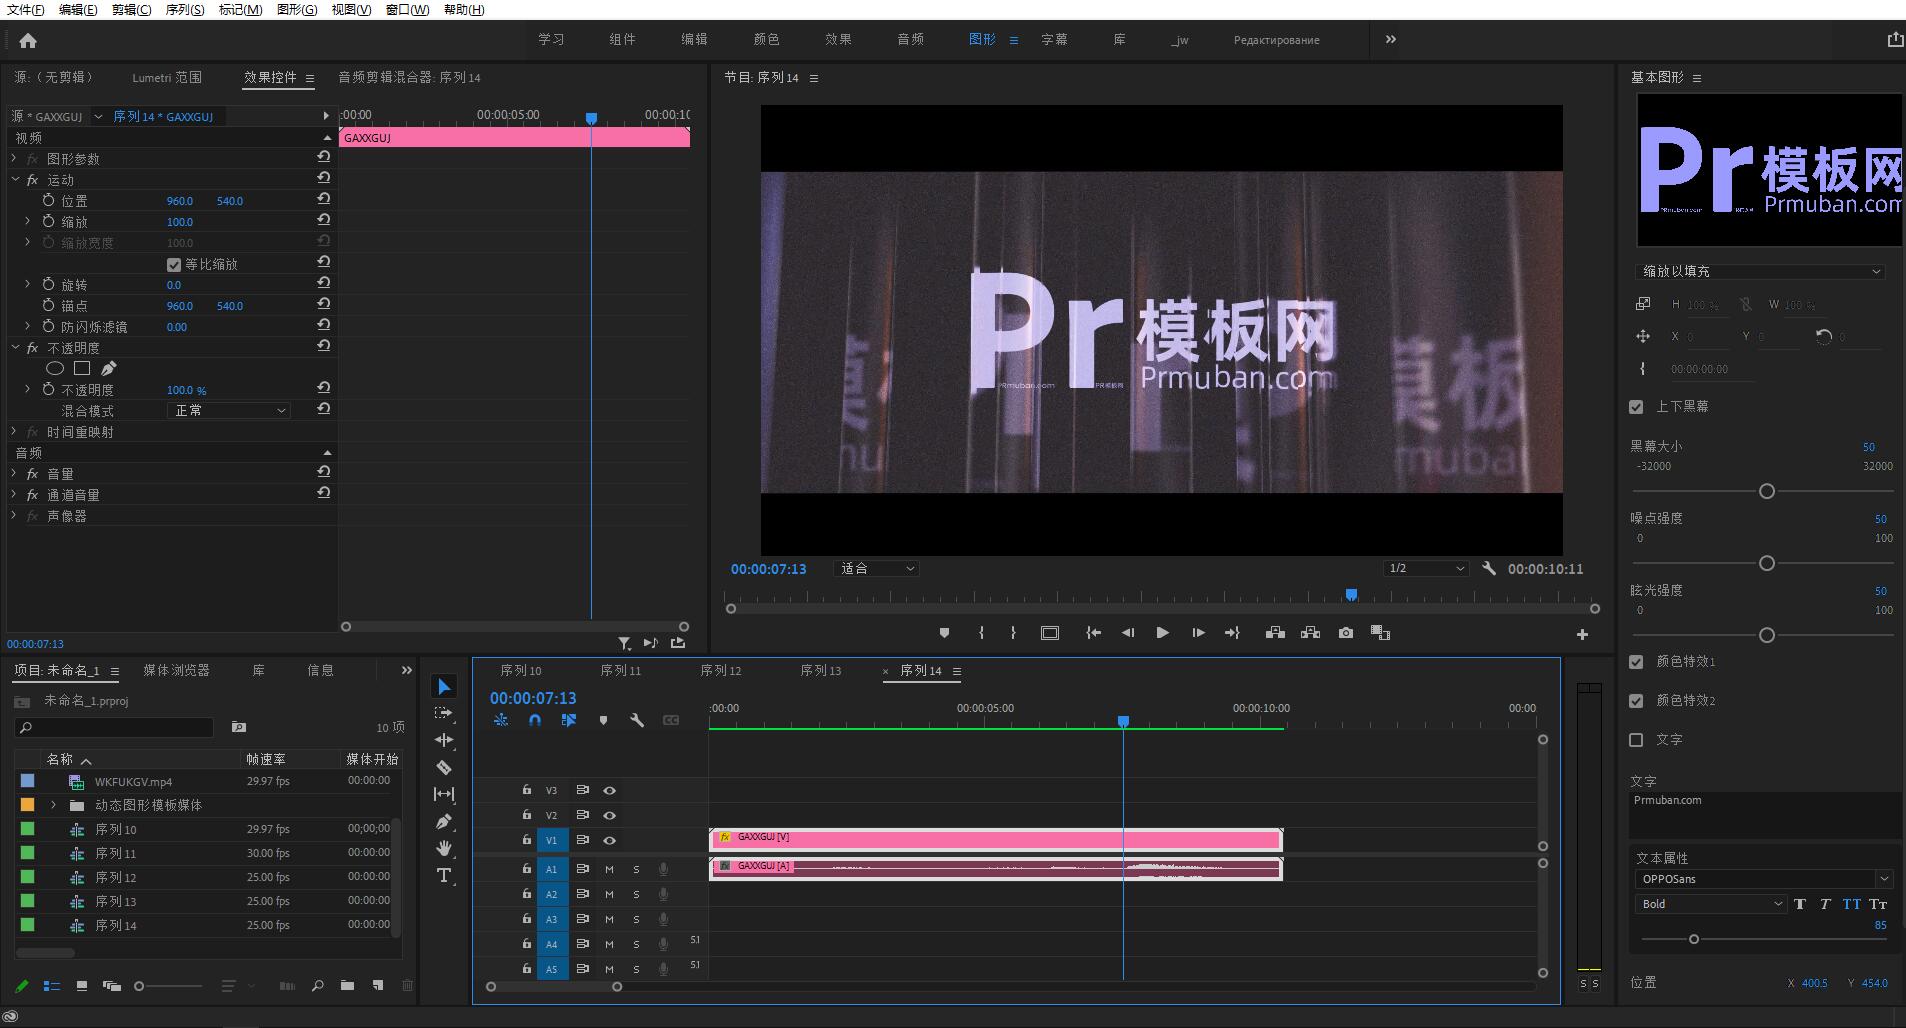Switch to the 序列 12 timeline tab

pyautogui.click(x=721, y=671)
